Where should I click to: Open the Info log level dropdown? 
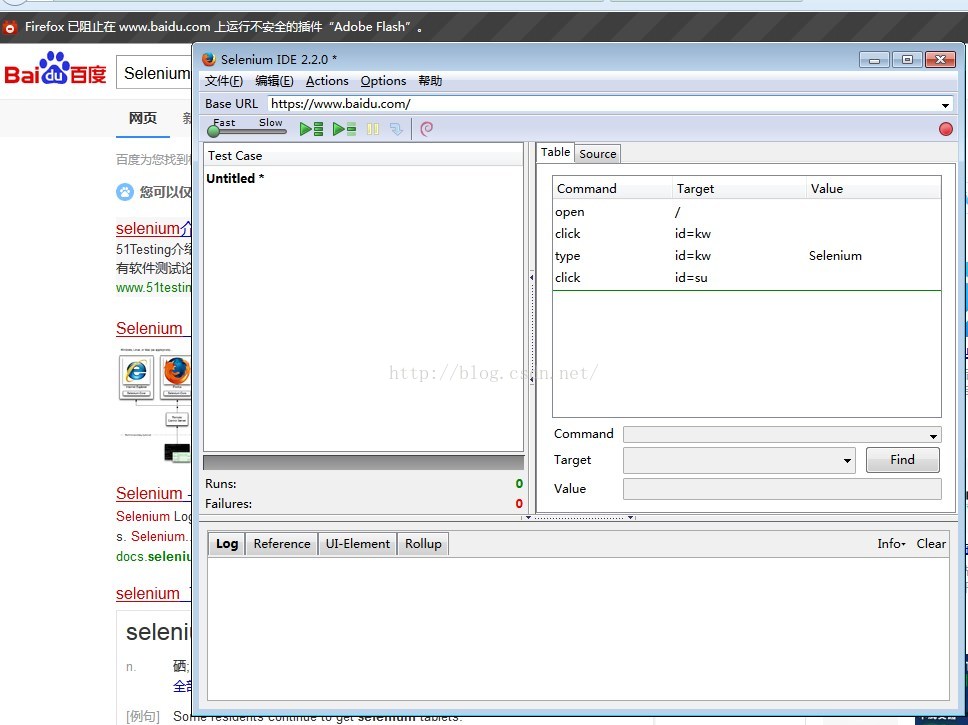(891, 543)
